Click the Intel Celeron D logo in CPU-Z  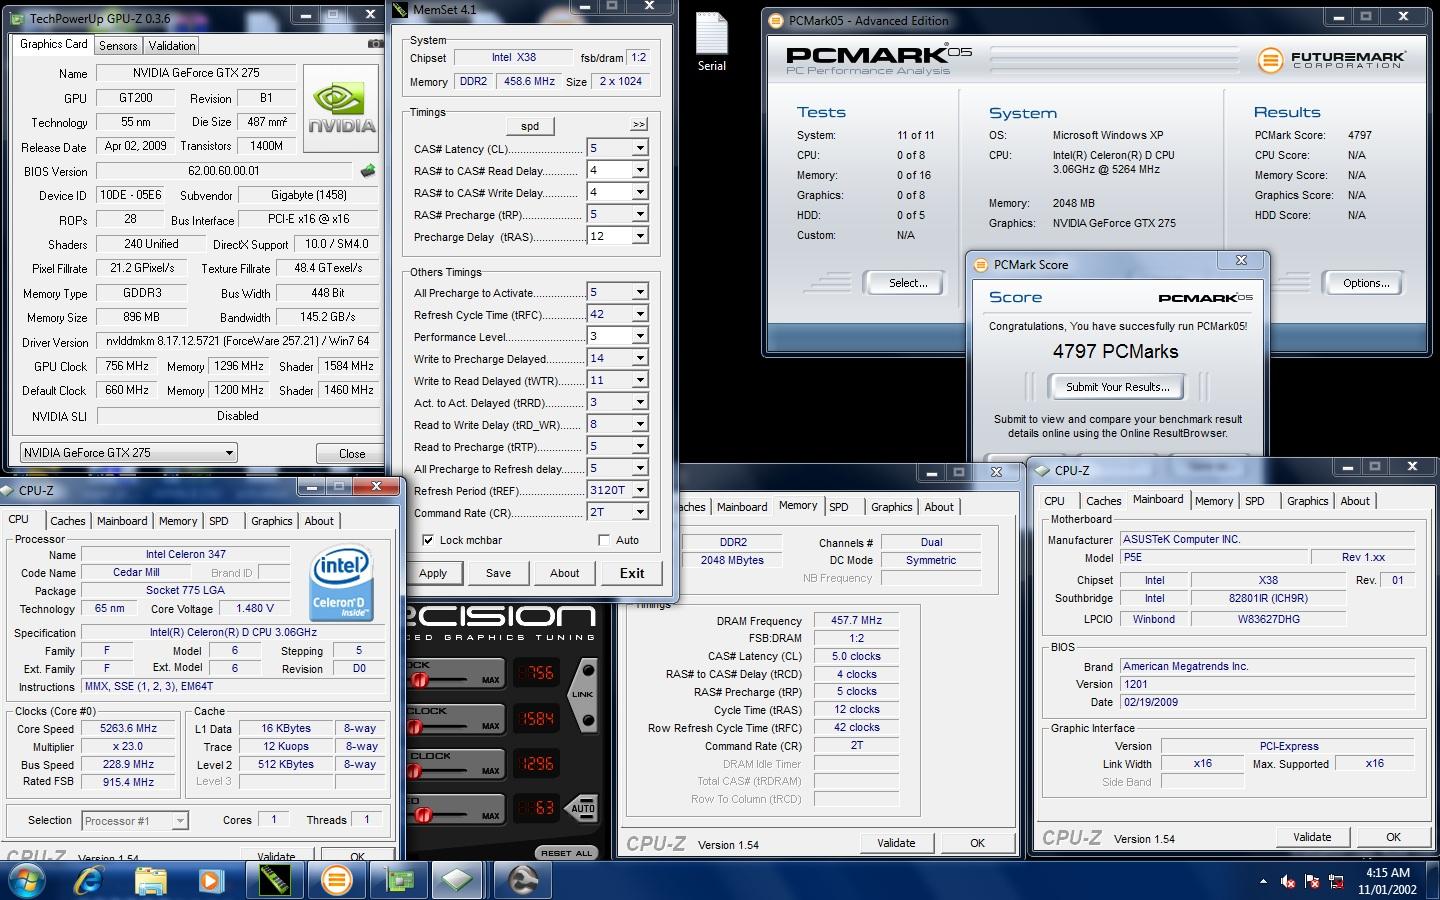(x=342, y=583)
